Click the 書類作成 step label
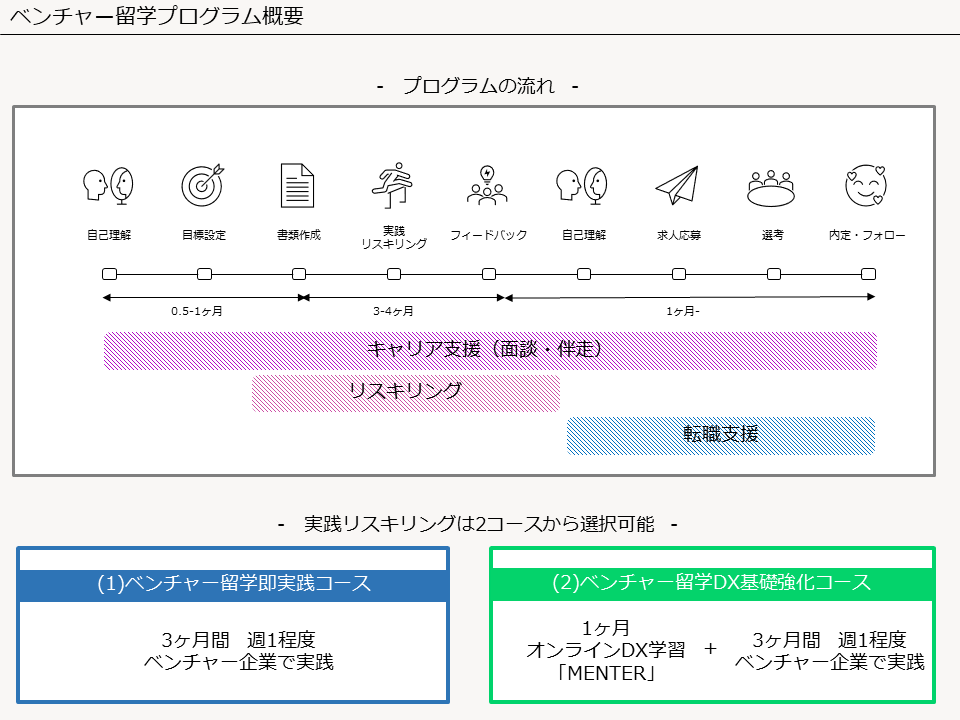The height and width of the screenshot is (720, 960). coord(299,235)
